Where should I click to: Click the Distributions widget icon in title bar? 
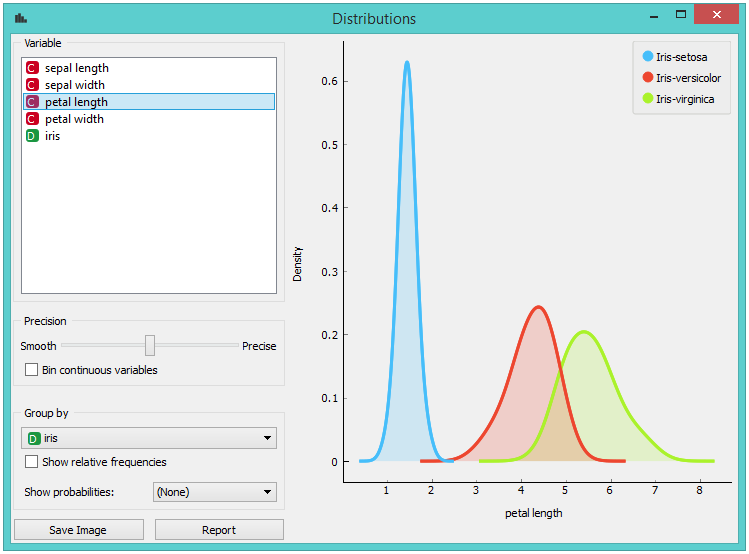(21, 18)
